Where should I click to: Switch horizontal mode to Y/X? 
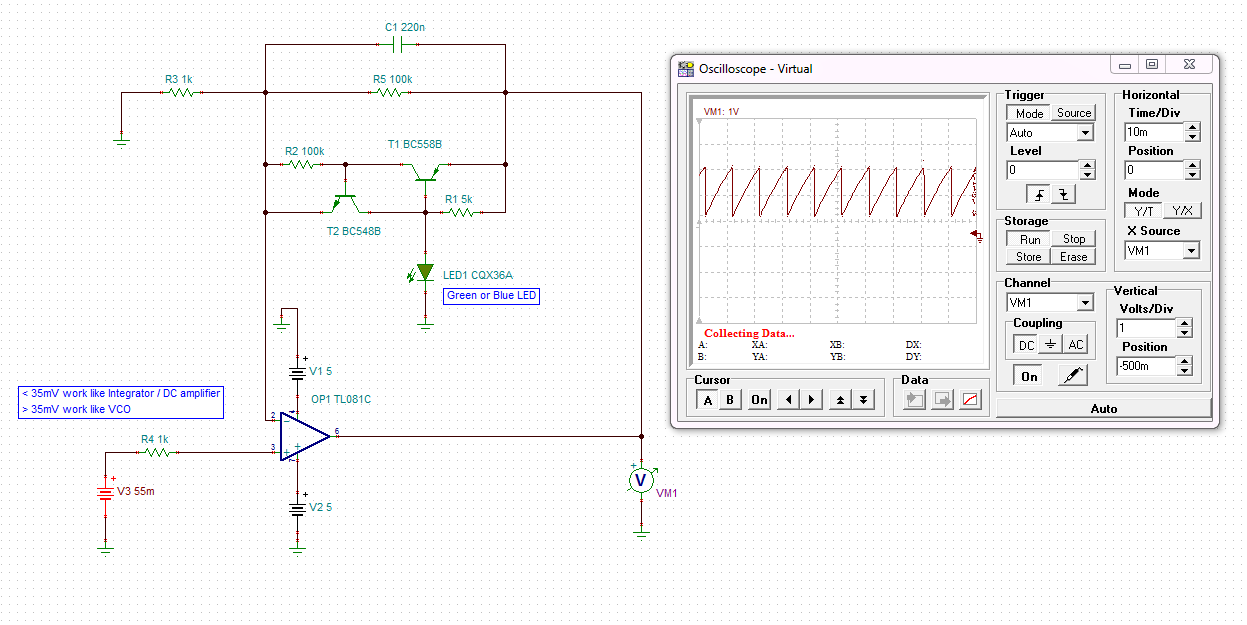tap(1182, 211)
